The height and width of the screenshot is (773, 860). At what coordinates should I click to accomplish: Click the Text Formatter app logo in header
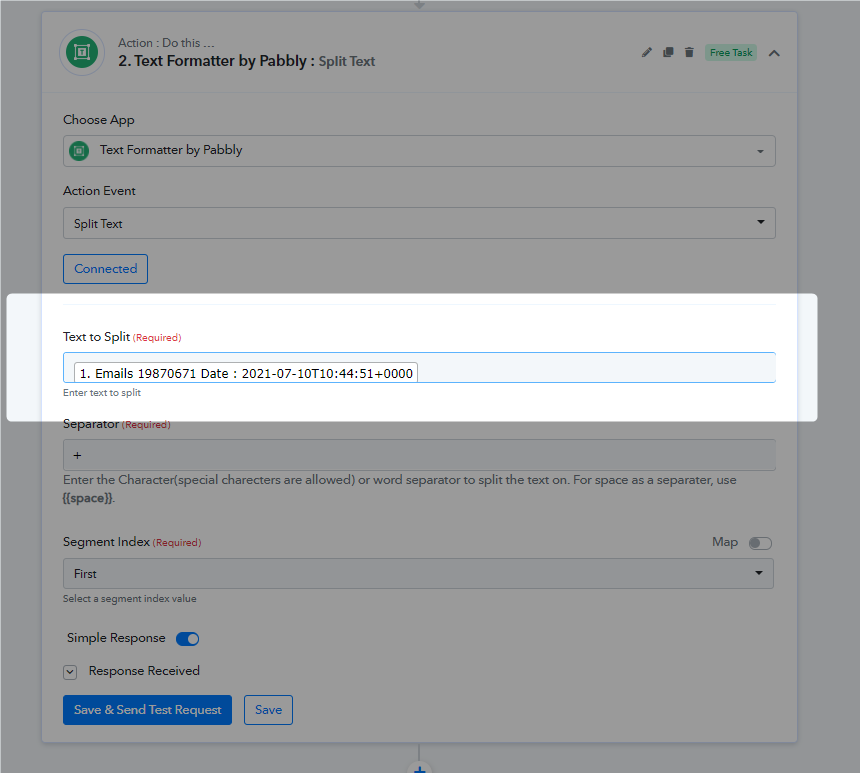pos(82,52)
